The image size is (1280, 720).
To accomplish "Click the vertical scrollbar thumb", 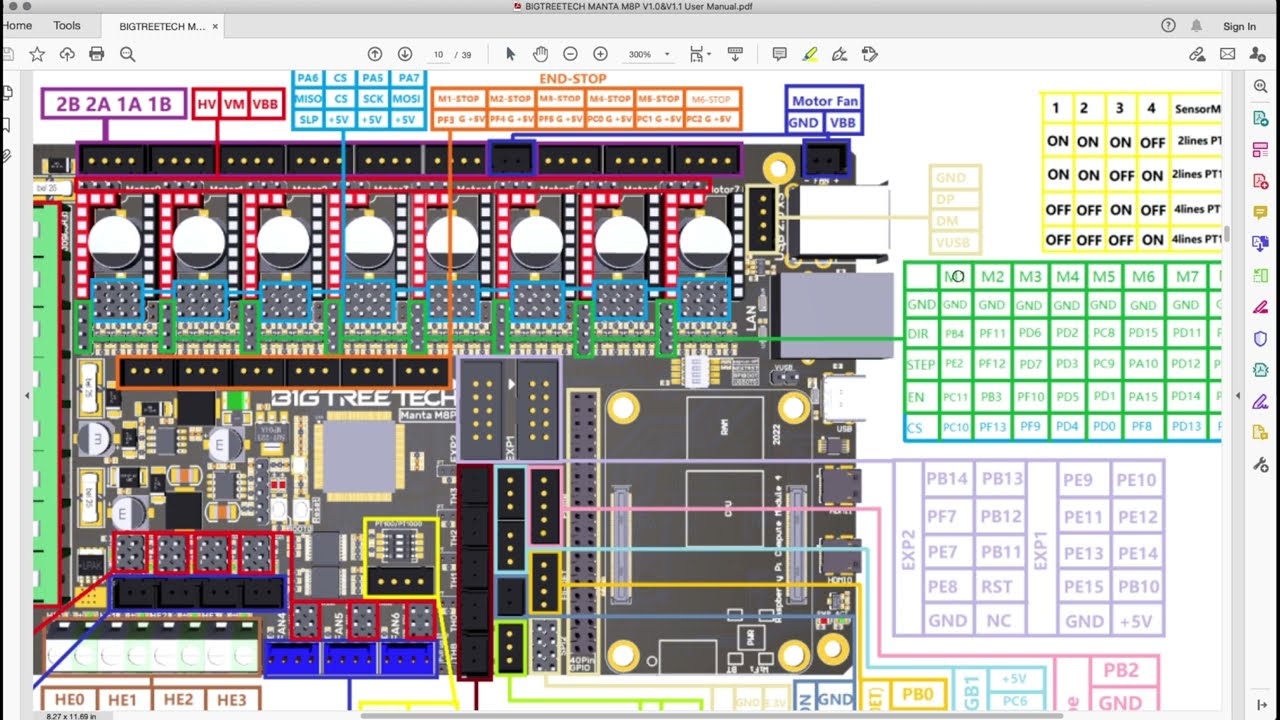I will [x=1226, y=236].
